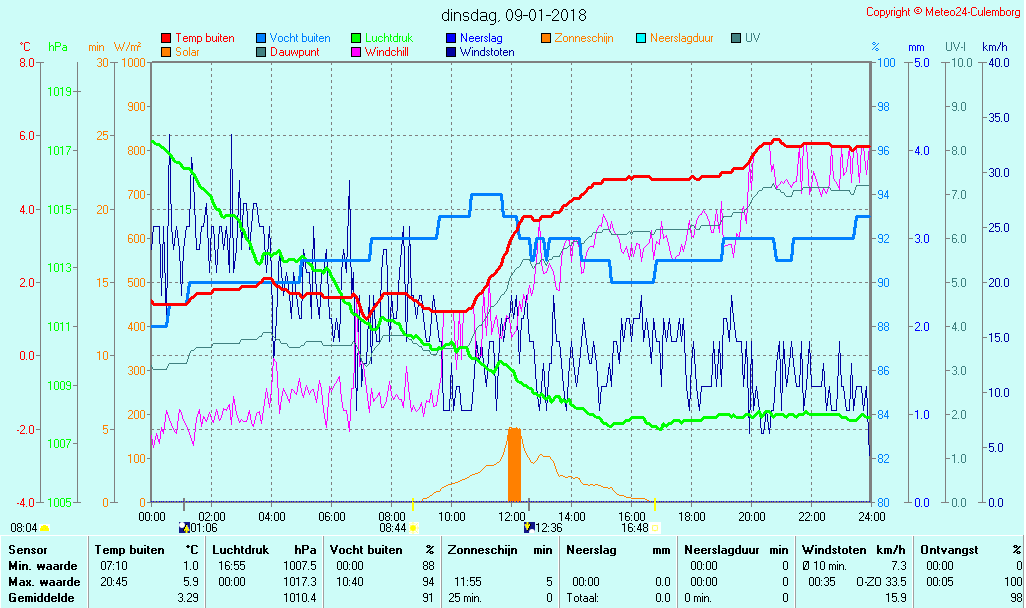Click the navy Windstoten legend square
Screen dimensions: 1026x608
pyautogui.click(x=451, y=52)
